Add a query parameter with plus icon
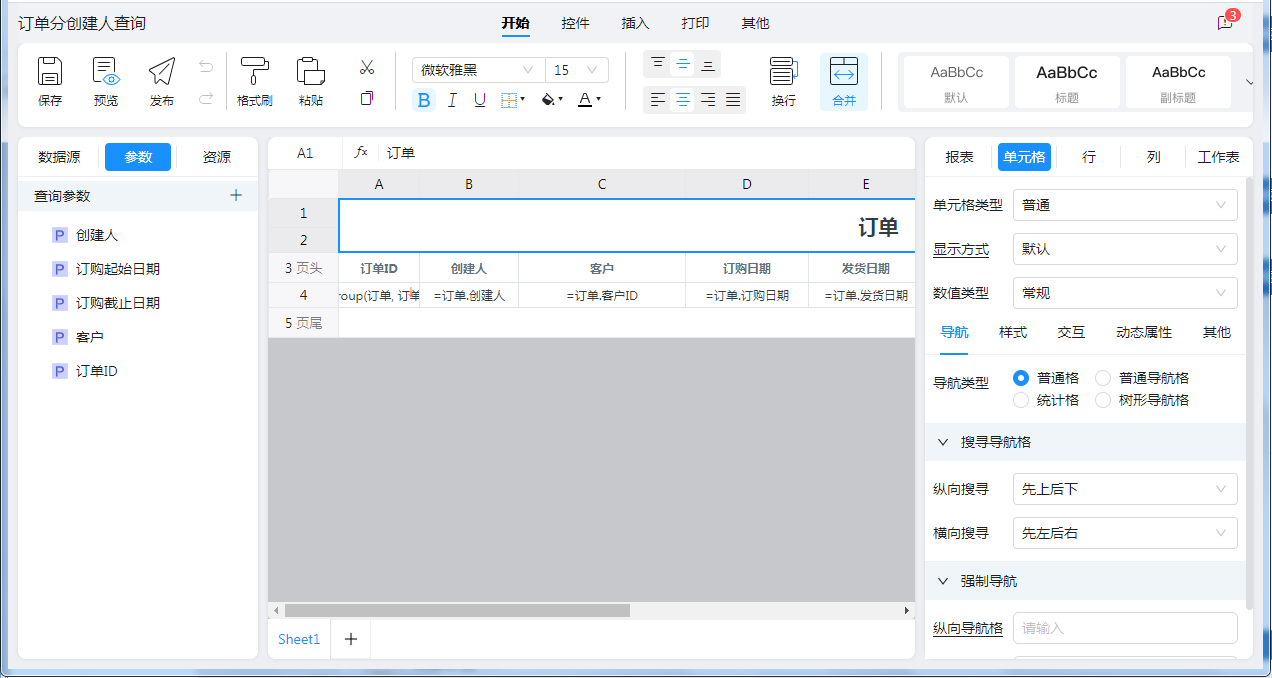The width and height of the screenshot is (1272, 678). pyautogui.click(x=236, y=196)
